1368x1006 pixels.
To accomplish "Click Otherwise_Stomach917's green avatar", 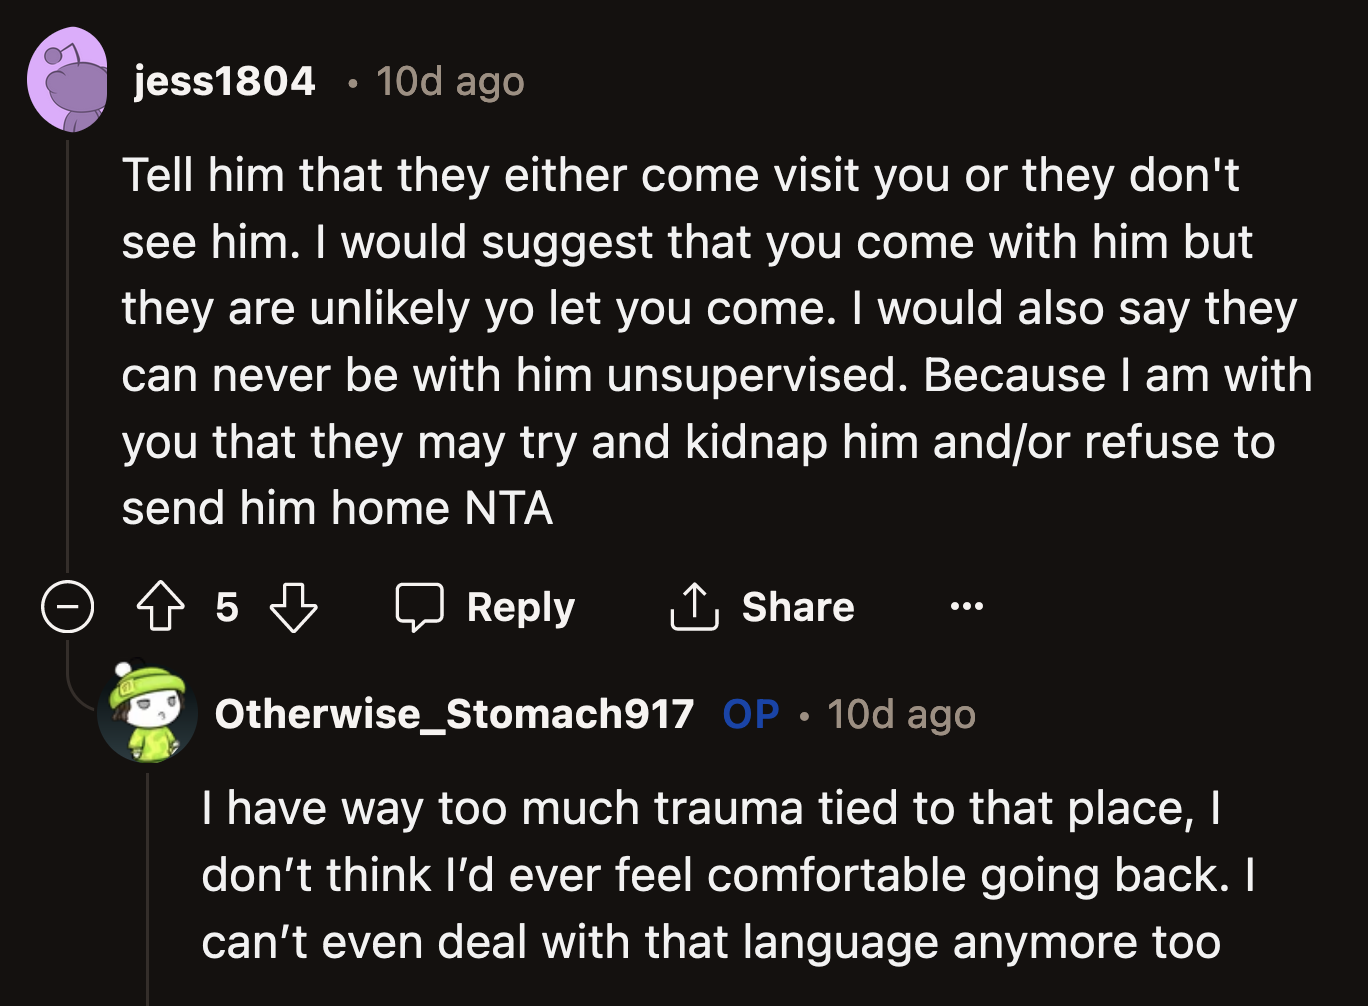I will (x=148, y=715).
